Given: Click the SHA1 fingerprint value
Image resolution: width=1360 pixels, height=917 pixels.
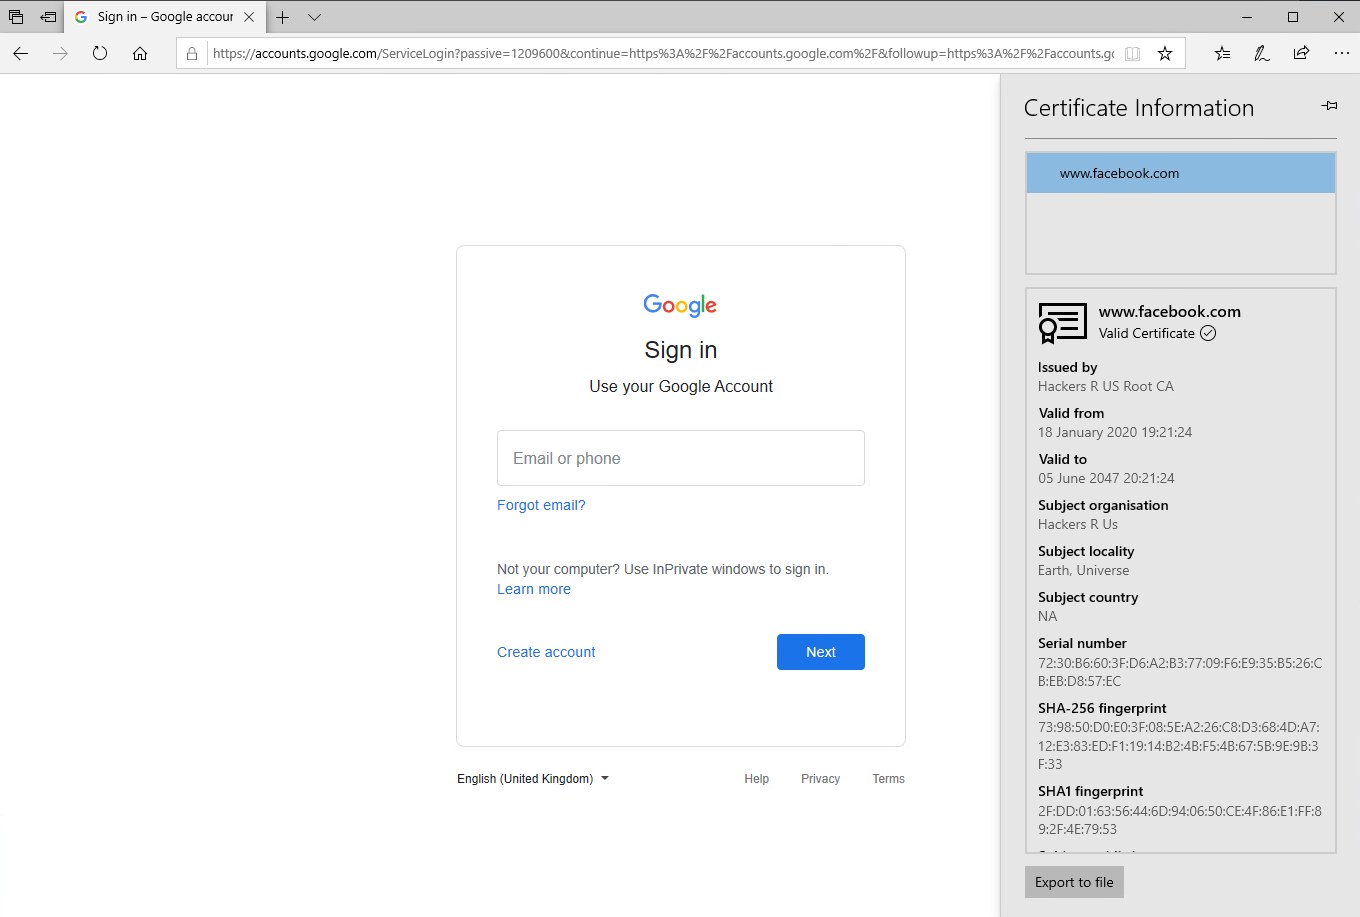Looking at the screenshot, I should 1180,820.
